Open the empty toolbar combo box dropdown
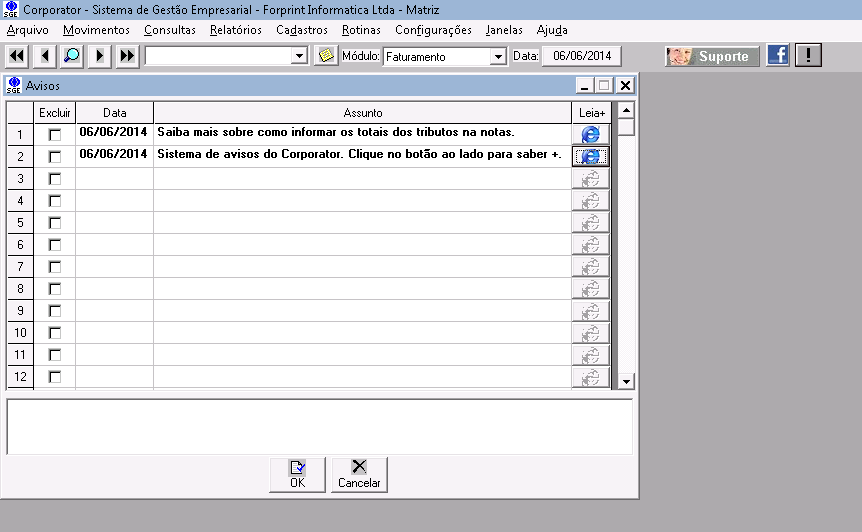 click(299, 57)
